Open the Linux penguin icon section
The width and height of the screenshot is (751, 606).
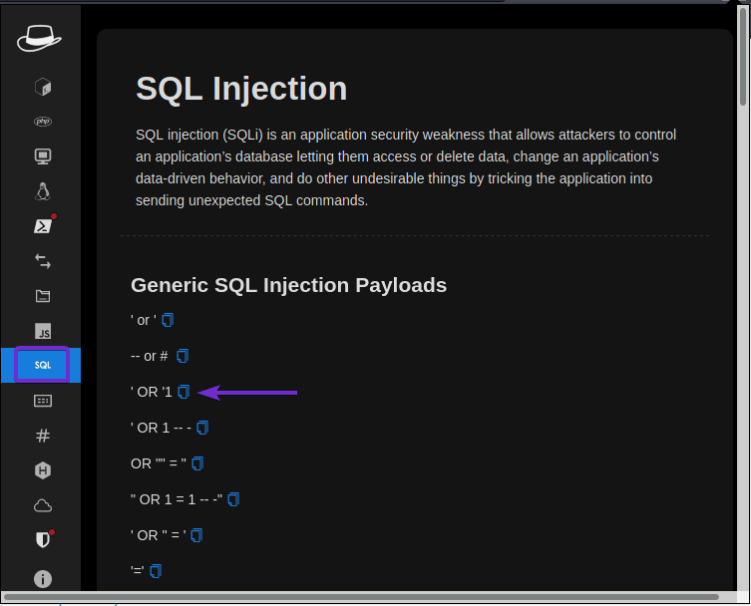point(42,192)
